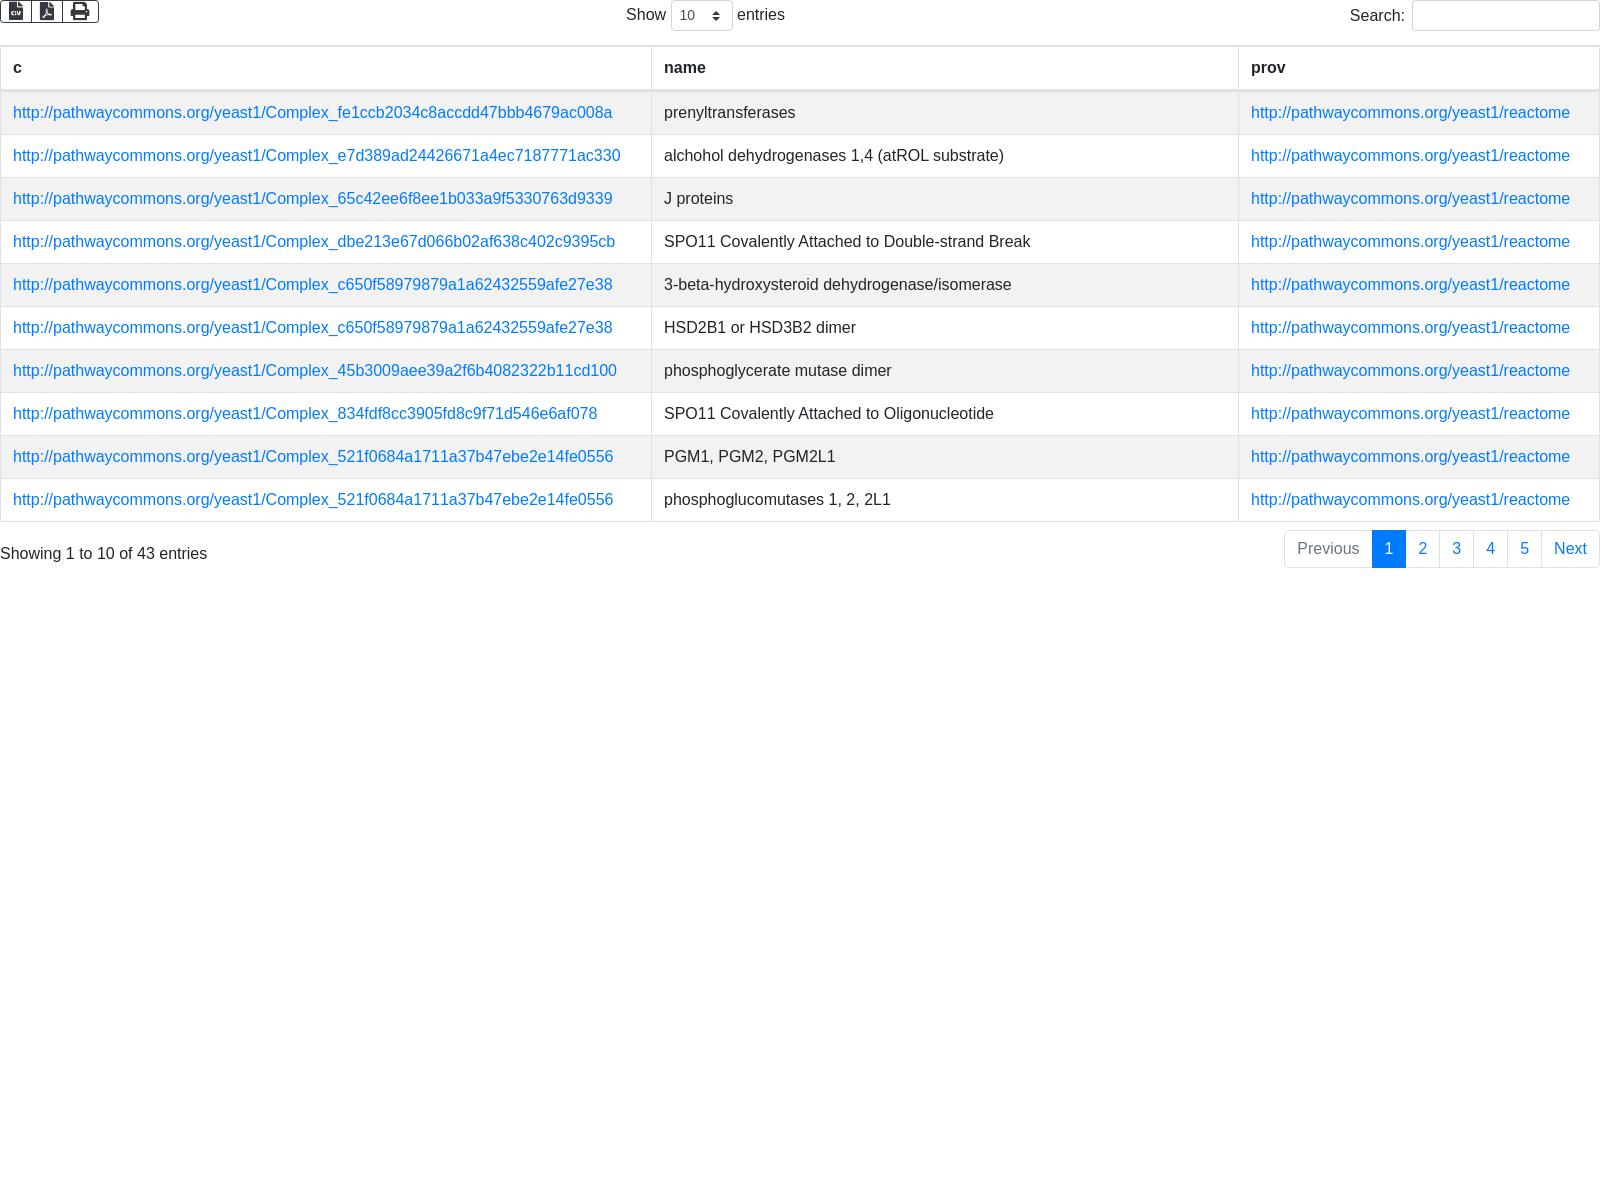Print the table using the printer icon
1600x1200 pixels.
pos(80,11)
